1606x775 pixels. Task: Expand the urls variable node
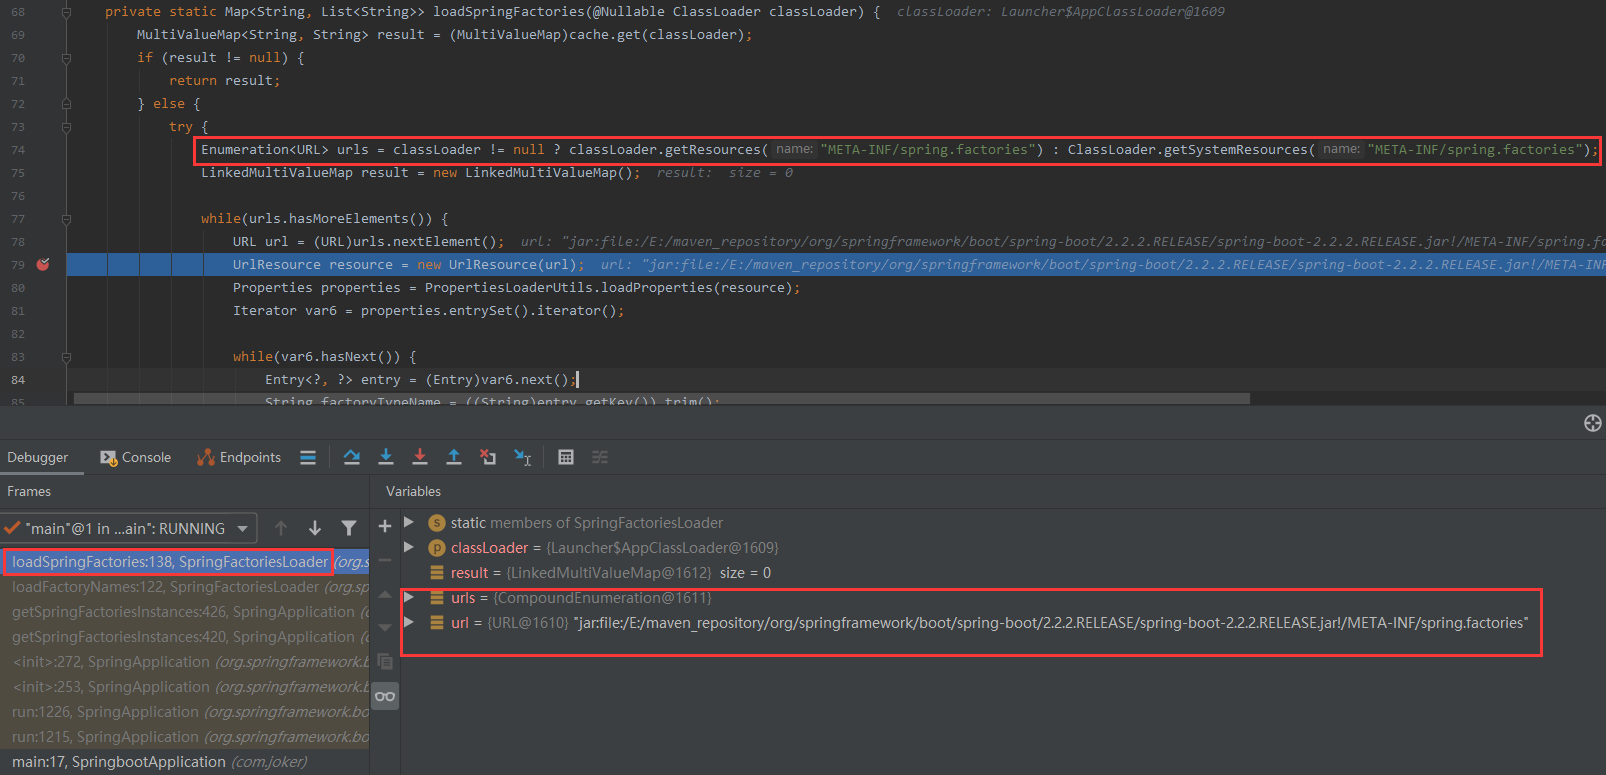(x=409, y=597)
